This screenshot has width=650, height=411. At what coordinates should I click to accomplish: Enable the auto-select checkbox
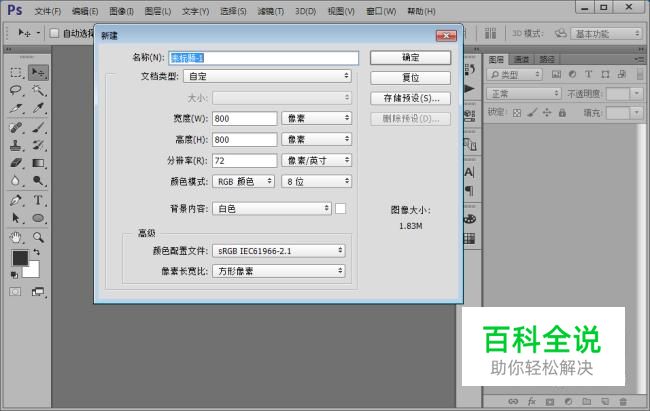click(x=54, y=33)
